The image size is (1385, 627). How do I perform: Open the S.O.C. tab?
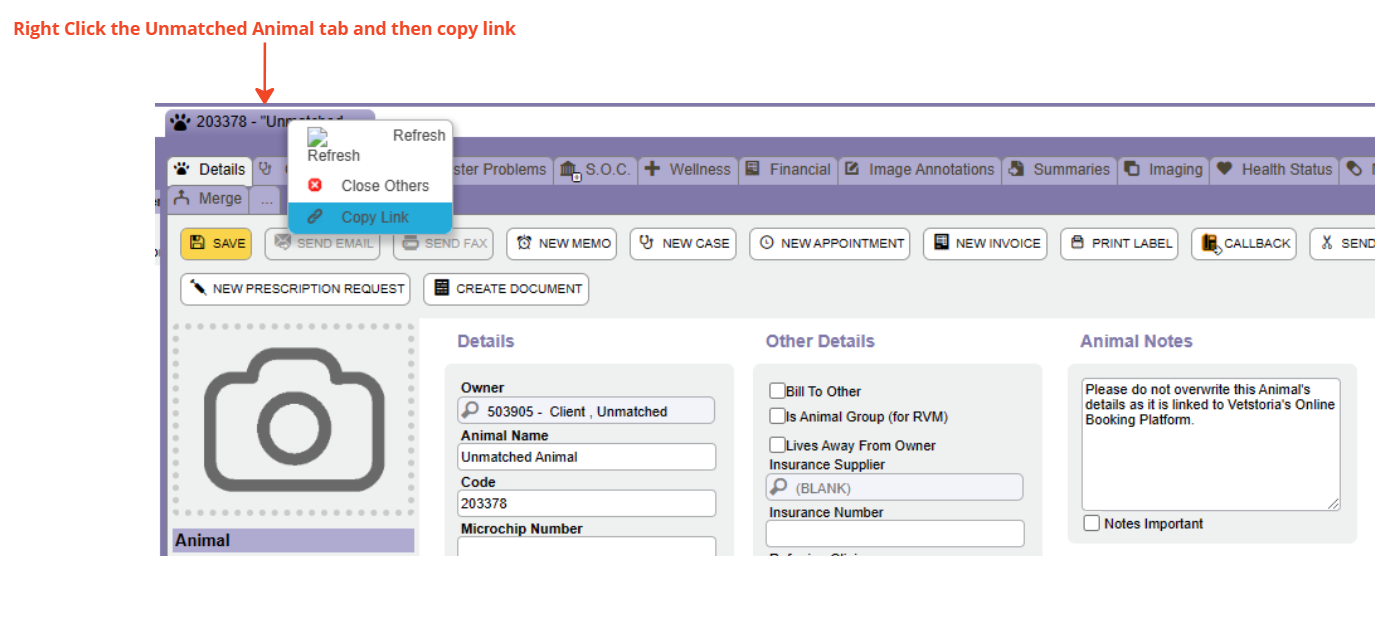pos(594,169)
